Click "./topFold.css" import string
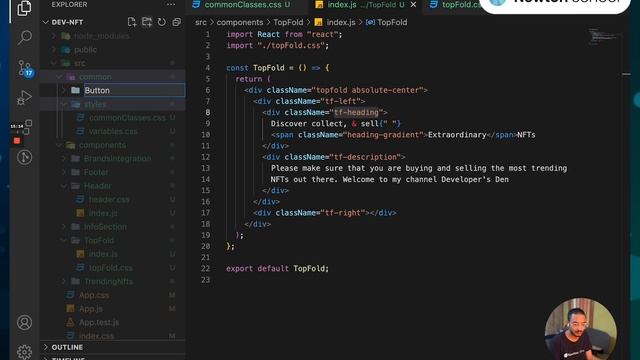 point(291,45)
